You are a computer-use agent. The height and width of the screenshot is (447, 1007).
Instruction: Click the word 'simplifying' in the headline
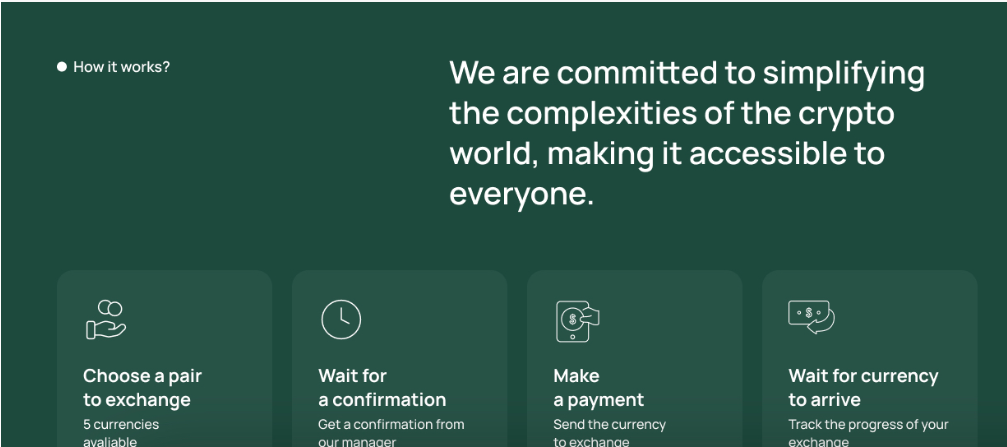(x=843, y=74)
